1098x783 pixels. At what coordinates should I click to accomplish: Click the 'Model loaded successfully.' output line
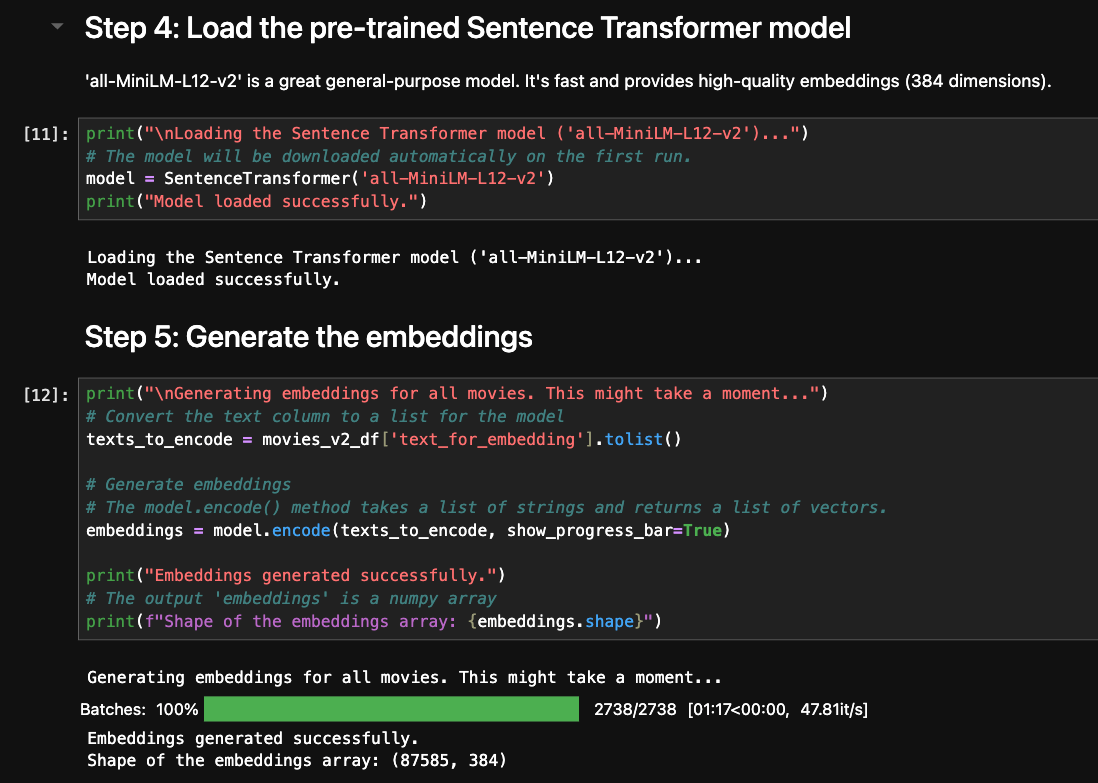pos(213,279)
